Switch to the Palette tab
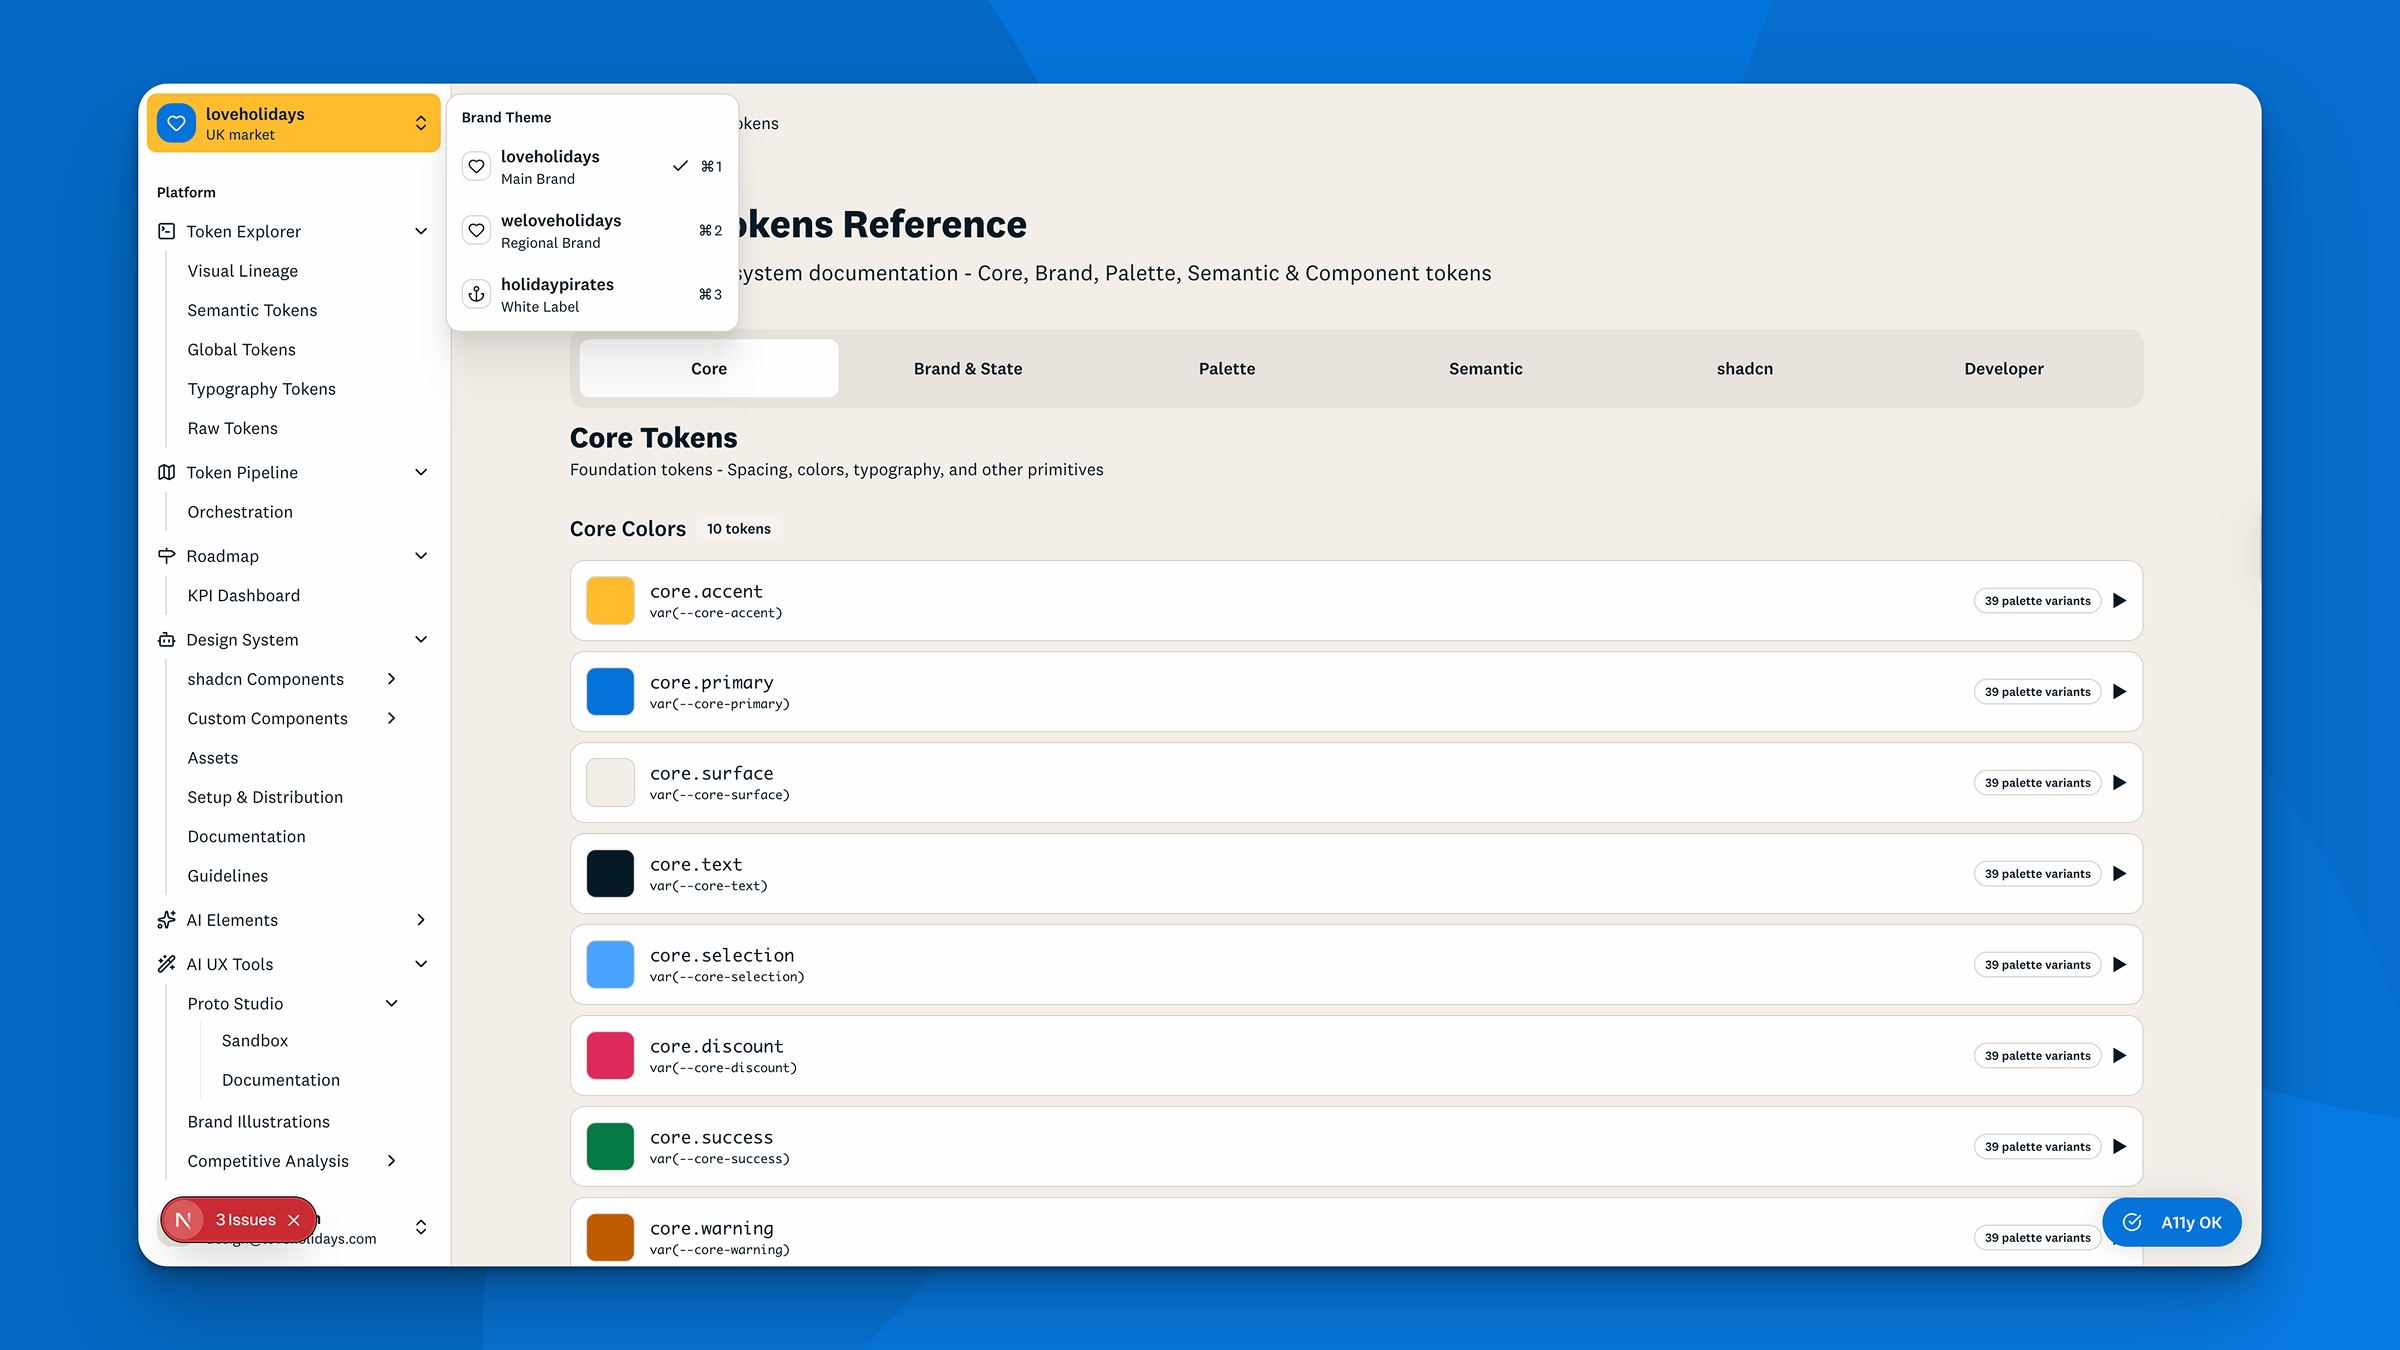 coord(1226,369)
